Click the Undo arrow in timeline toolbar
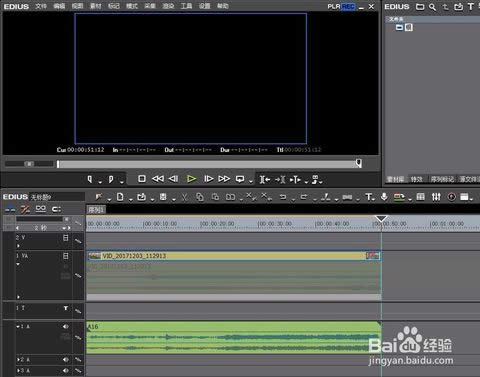The width and height of the screenshot is (480, 377). pos(283,197)
